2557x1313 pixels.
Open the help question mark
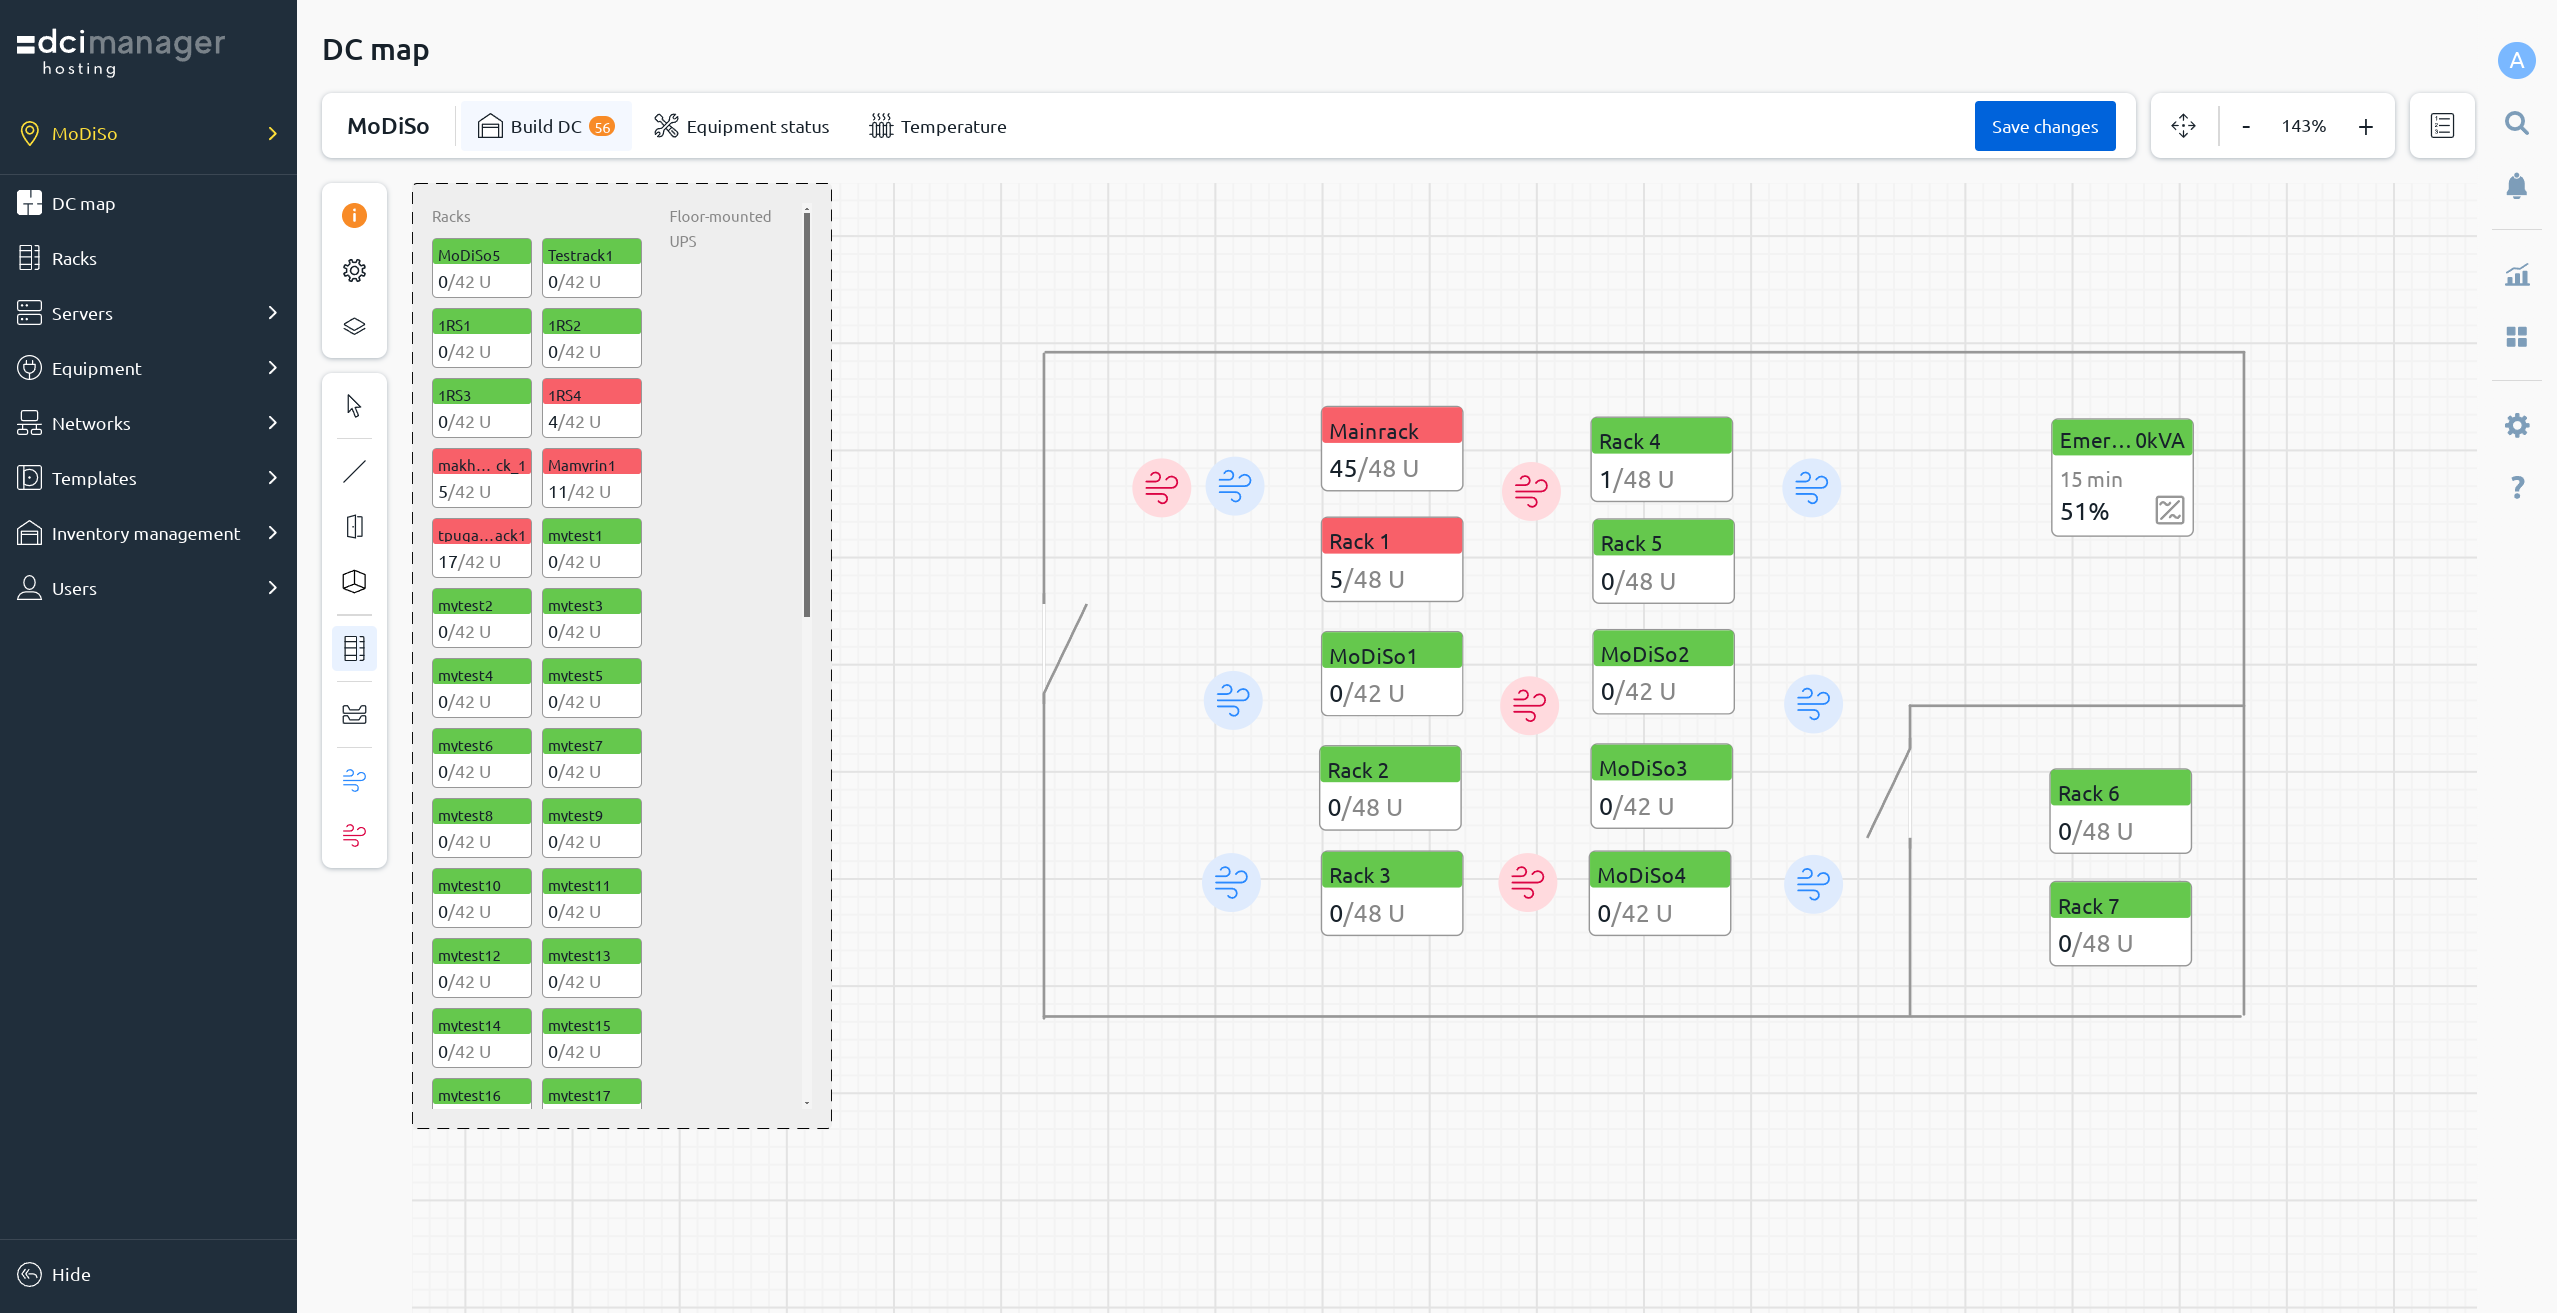pos(2517,487)
